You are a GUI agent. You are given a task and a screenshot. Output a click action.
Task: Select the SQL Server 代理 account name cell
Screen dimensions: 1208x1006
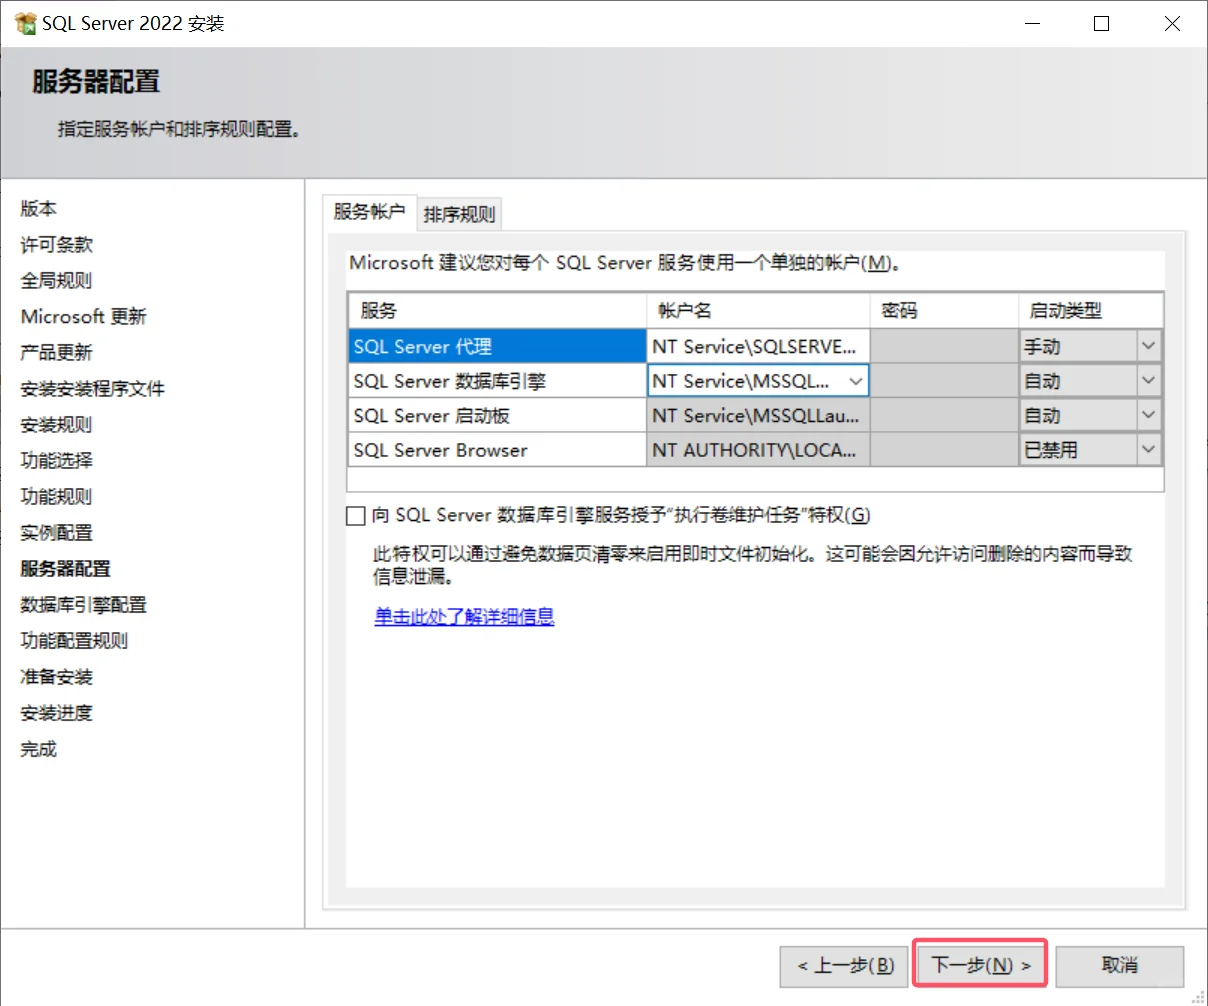tap(755, 345)
